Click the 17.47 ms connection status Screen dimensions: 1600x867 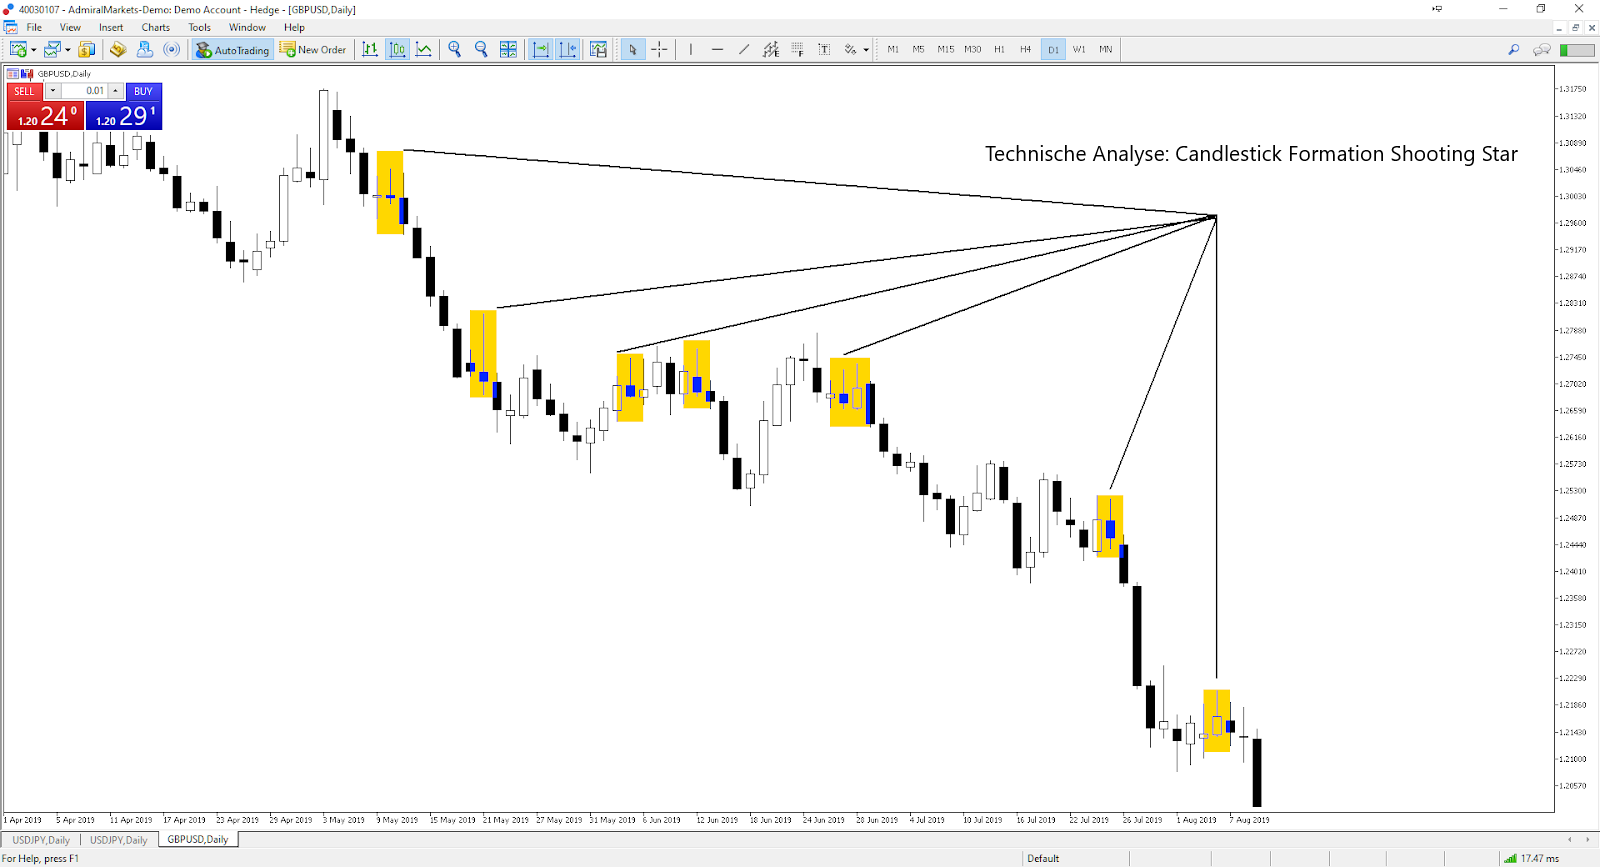coord(1539,858)
